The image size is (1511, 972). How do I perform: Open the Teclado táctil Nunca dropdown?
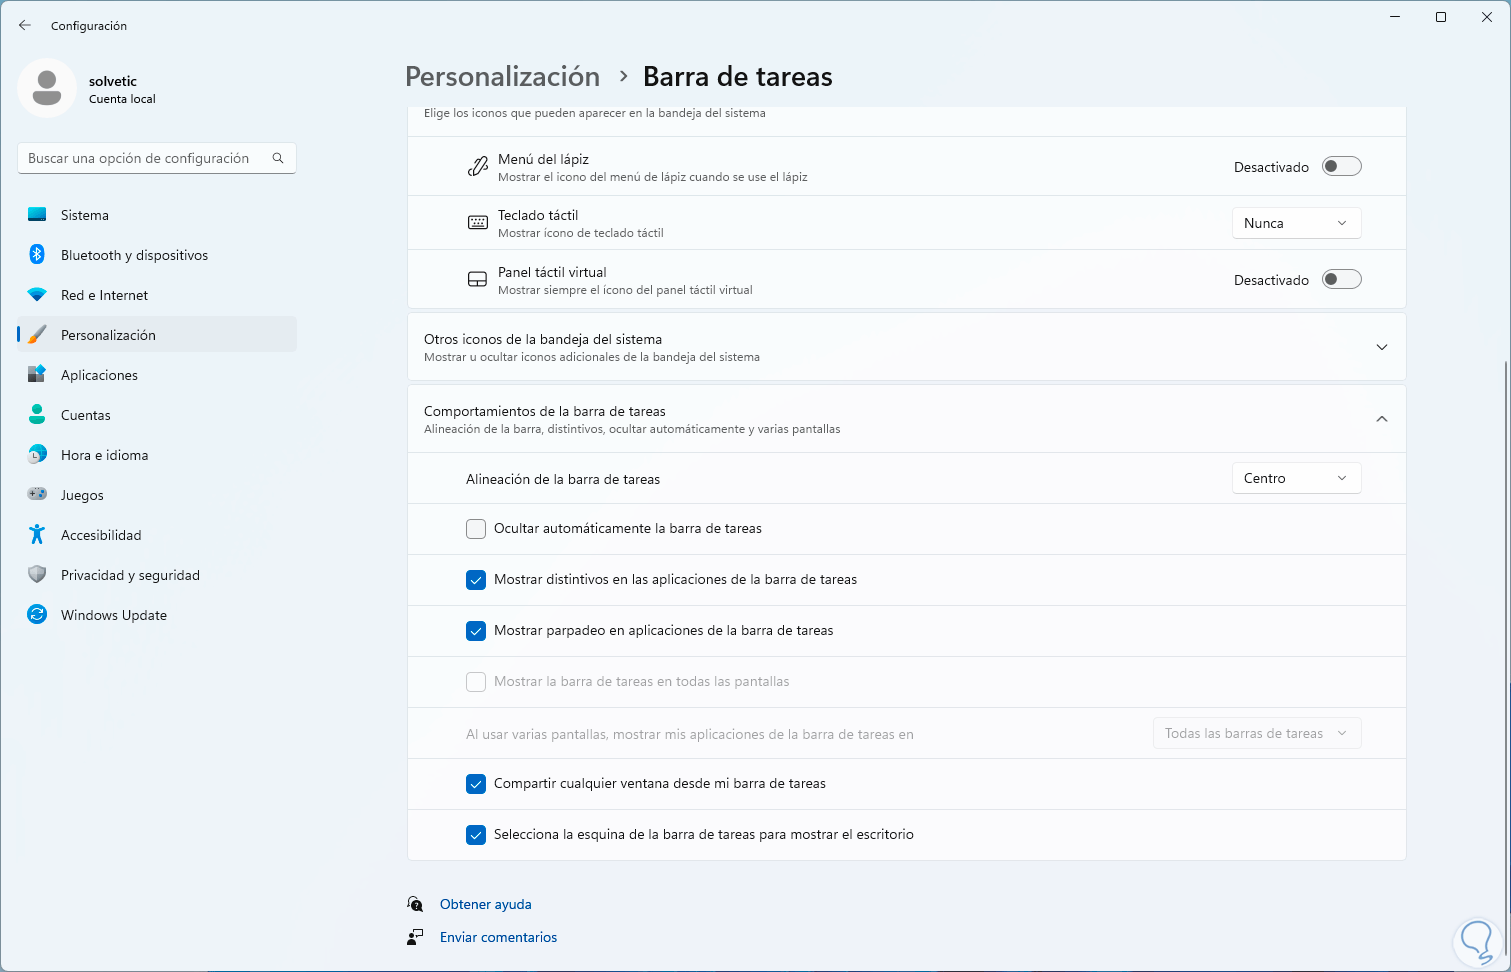[1296, 223]
